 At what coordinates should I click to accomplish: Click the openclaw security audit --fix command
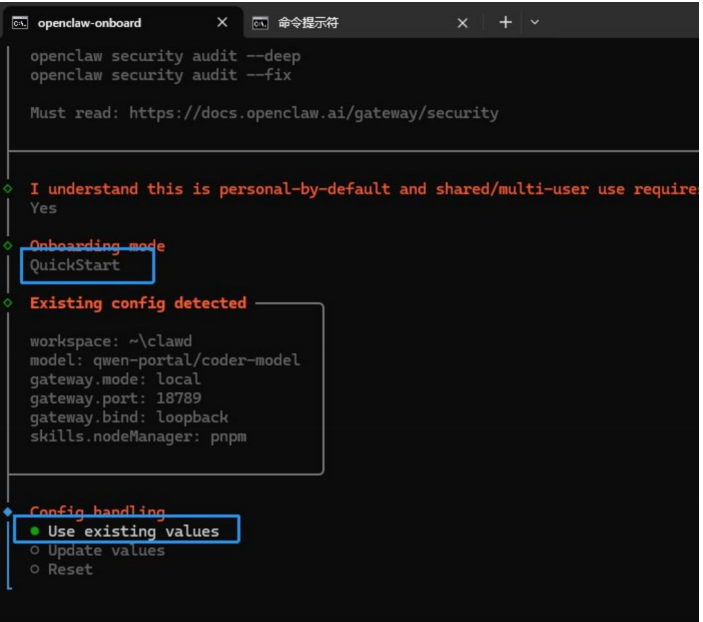[x=160, y=75]
